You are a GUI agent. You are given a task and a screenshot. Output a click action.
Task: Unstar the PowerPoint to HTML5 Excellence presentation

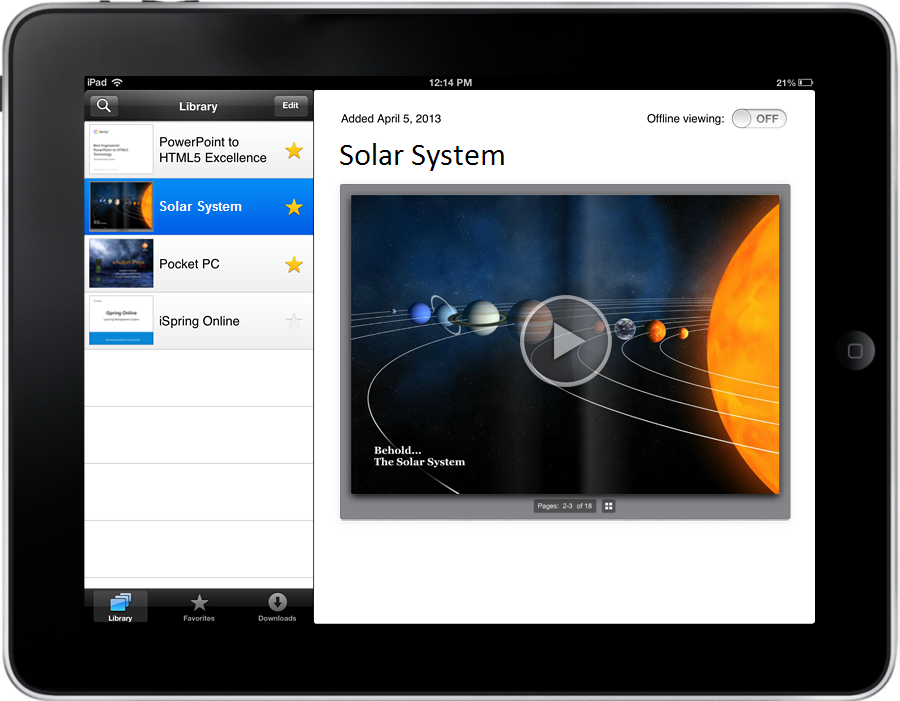point(293,150)
